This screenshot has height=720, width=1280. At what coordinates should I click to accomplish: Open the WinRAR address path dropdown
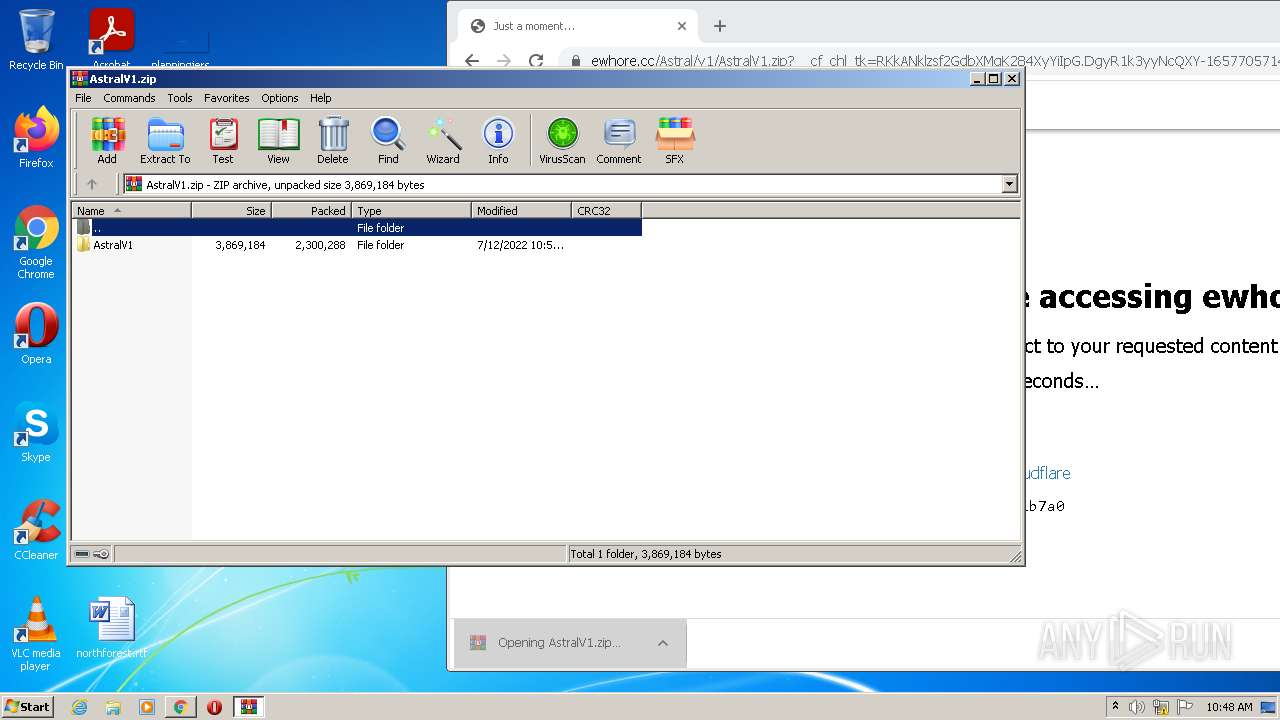[1009, 184]
